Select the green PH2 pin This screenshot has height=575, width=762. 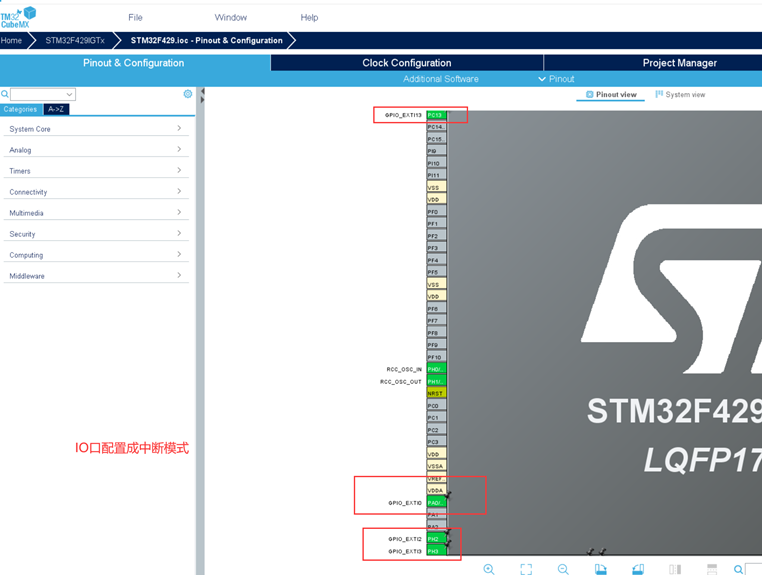click(436, 539)
